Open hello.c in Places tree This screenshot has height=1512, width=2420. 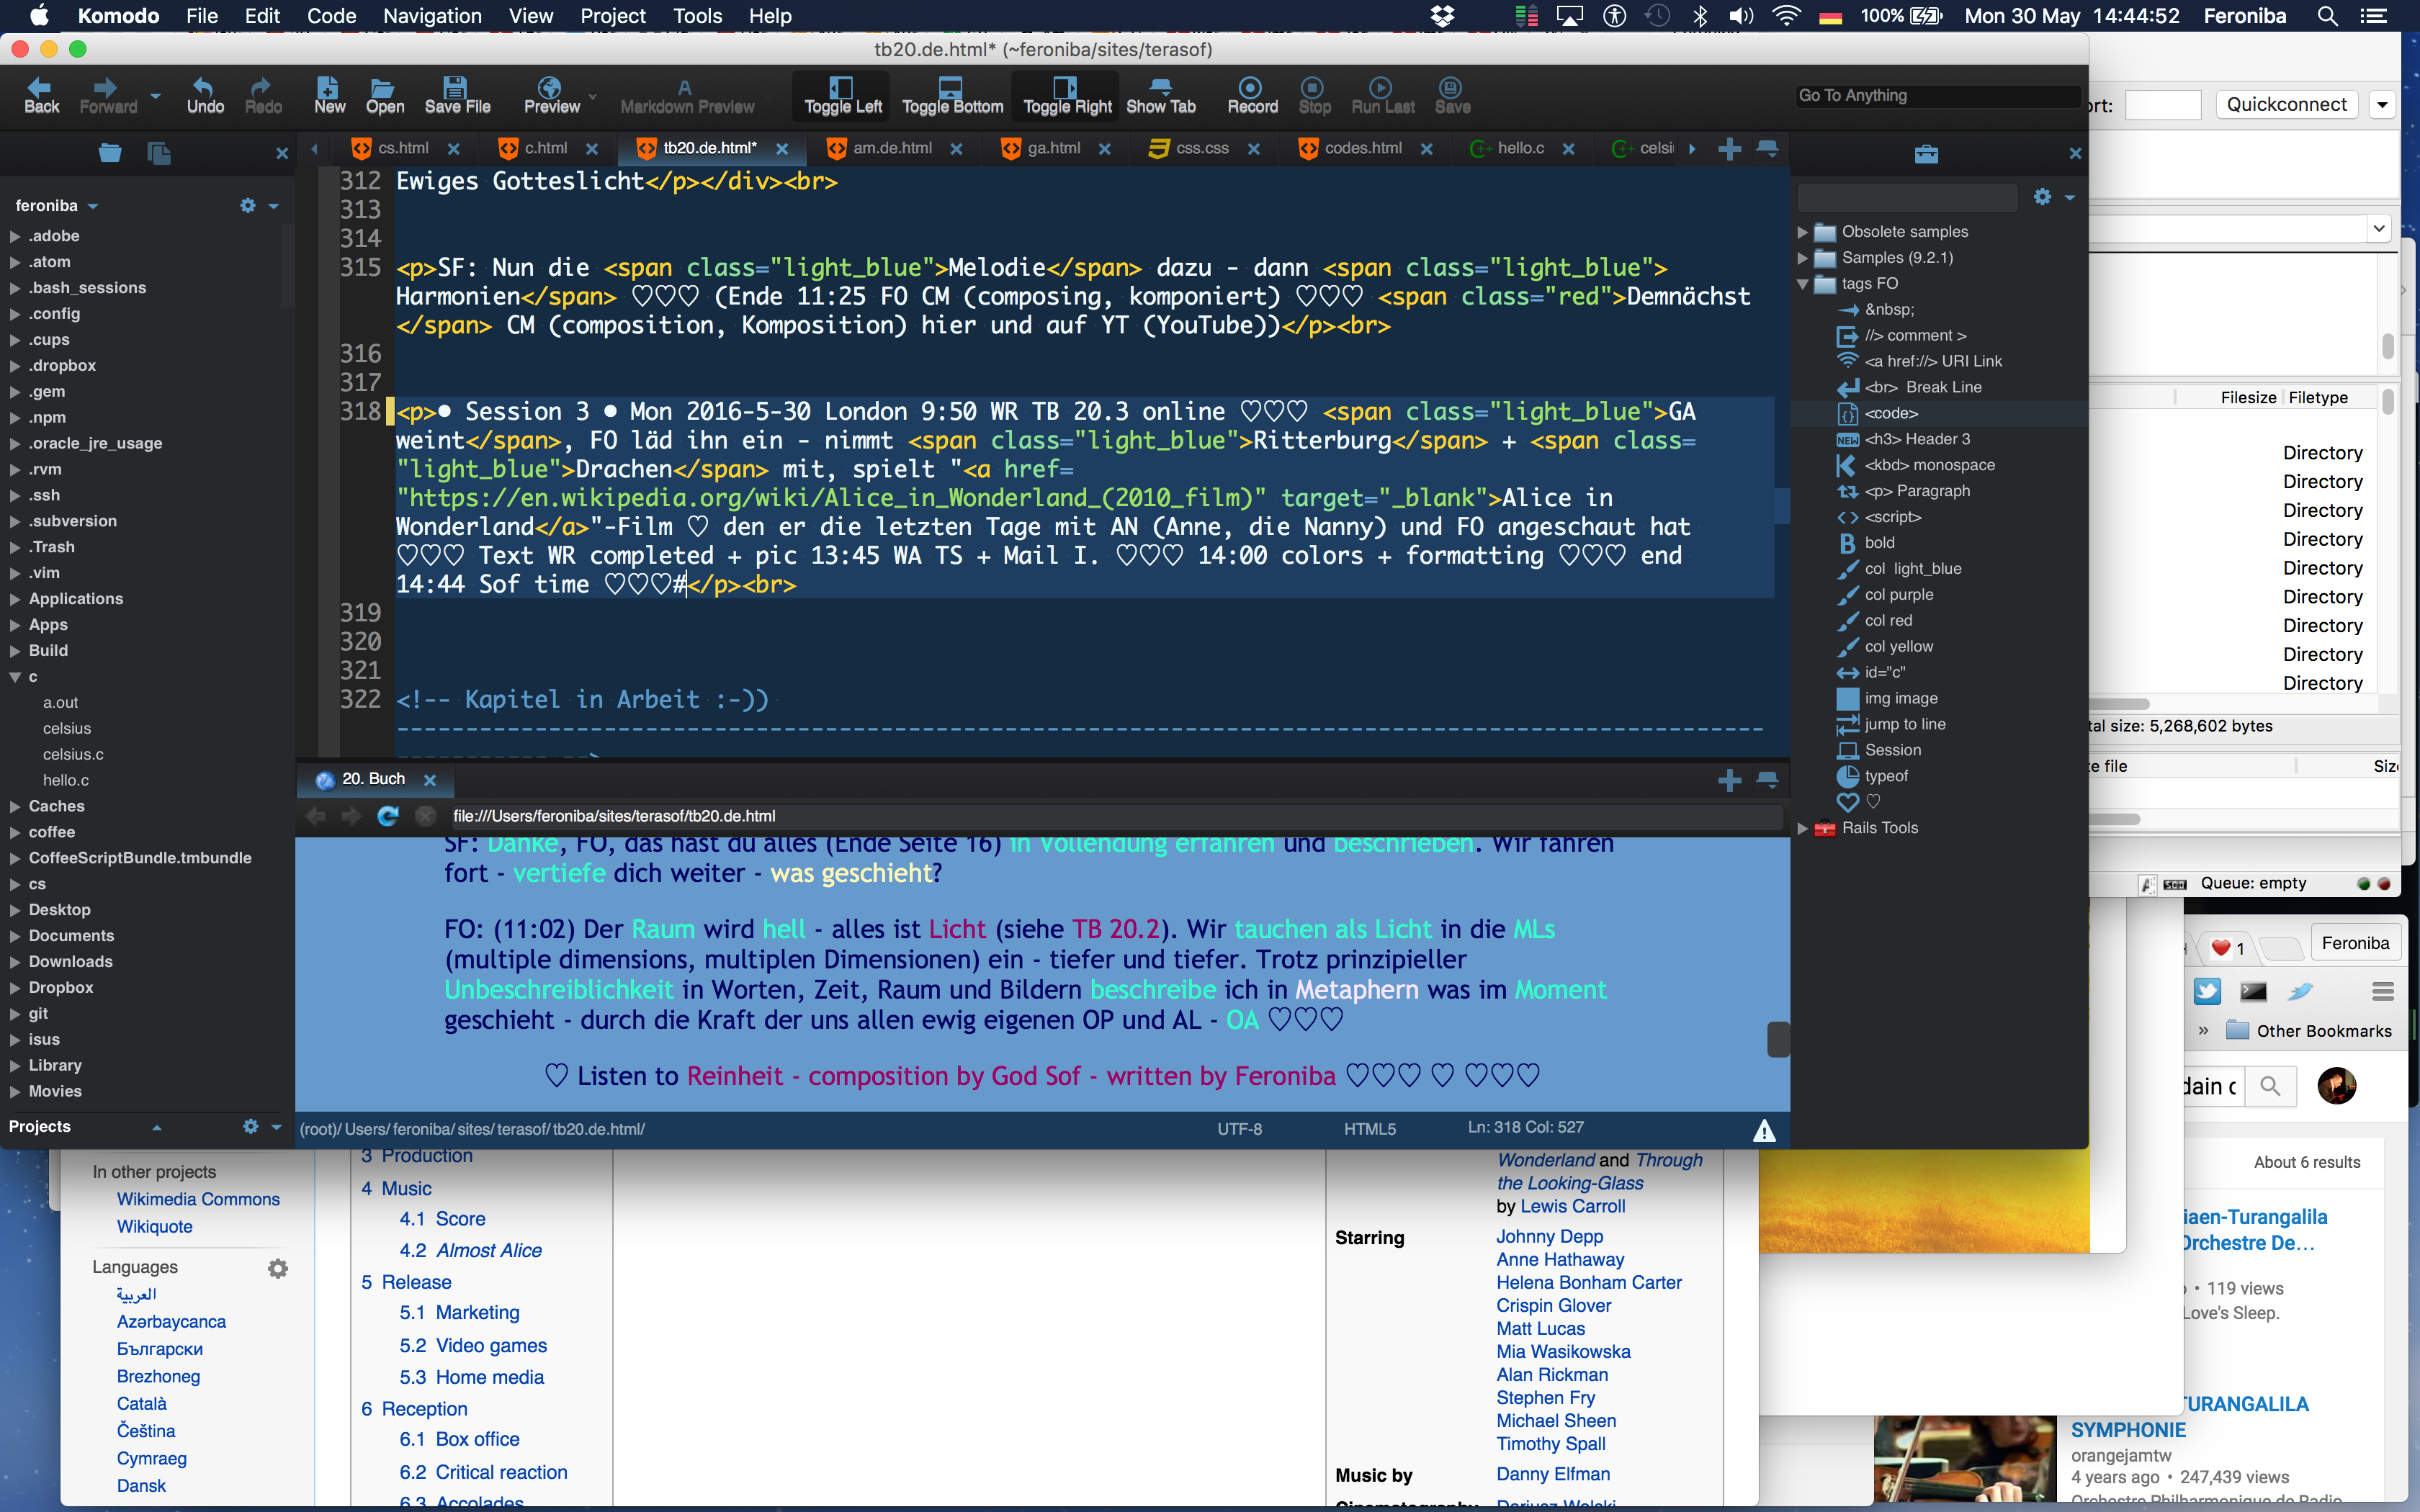65,780
